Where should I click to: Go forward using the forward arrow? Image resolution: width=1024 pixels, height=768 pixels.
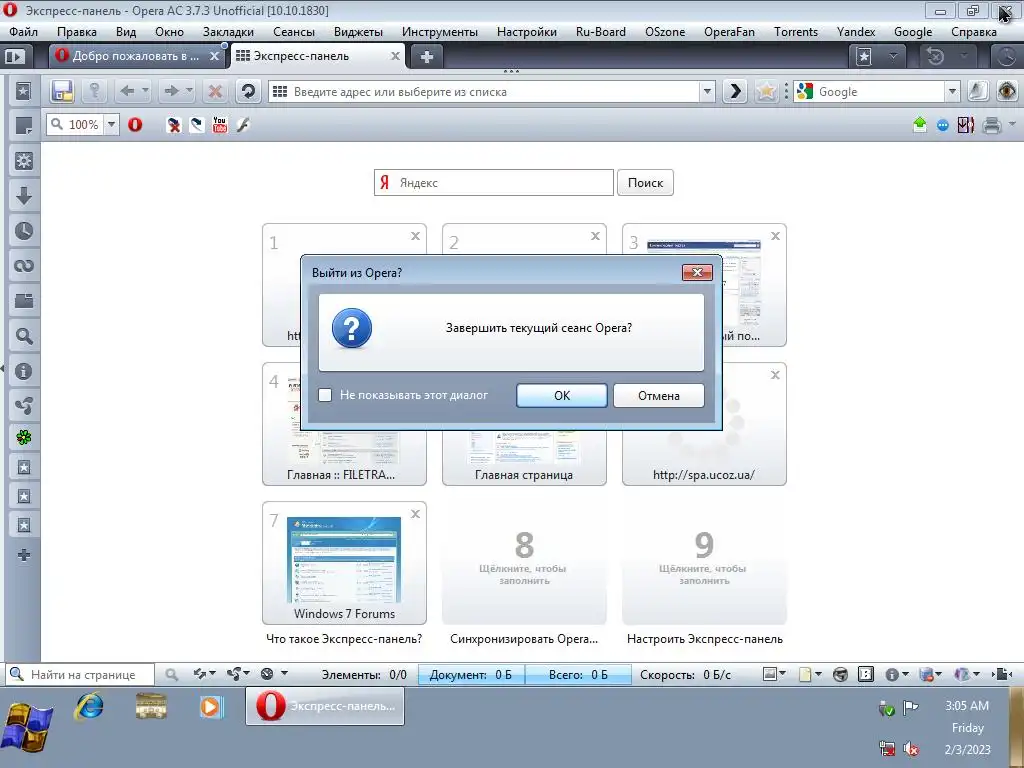pos(171,91)
